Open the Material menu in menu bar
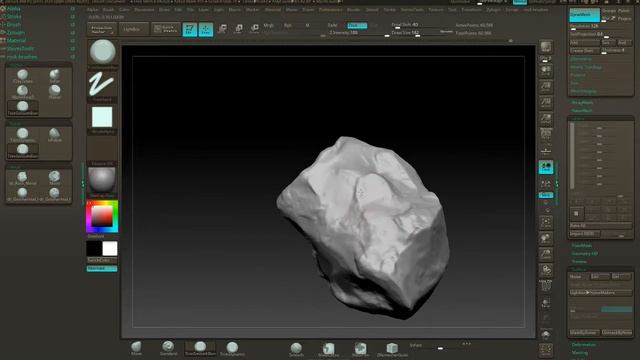 click(x=273, y=9)
